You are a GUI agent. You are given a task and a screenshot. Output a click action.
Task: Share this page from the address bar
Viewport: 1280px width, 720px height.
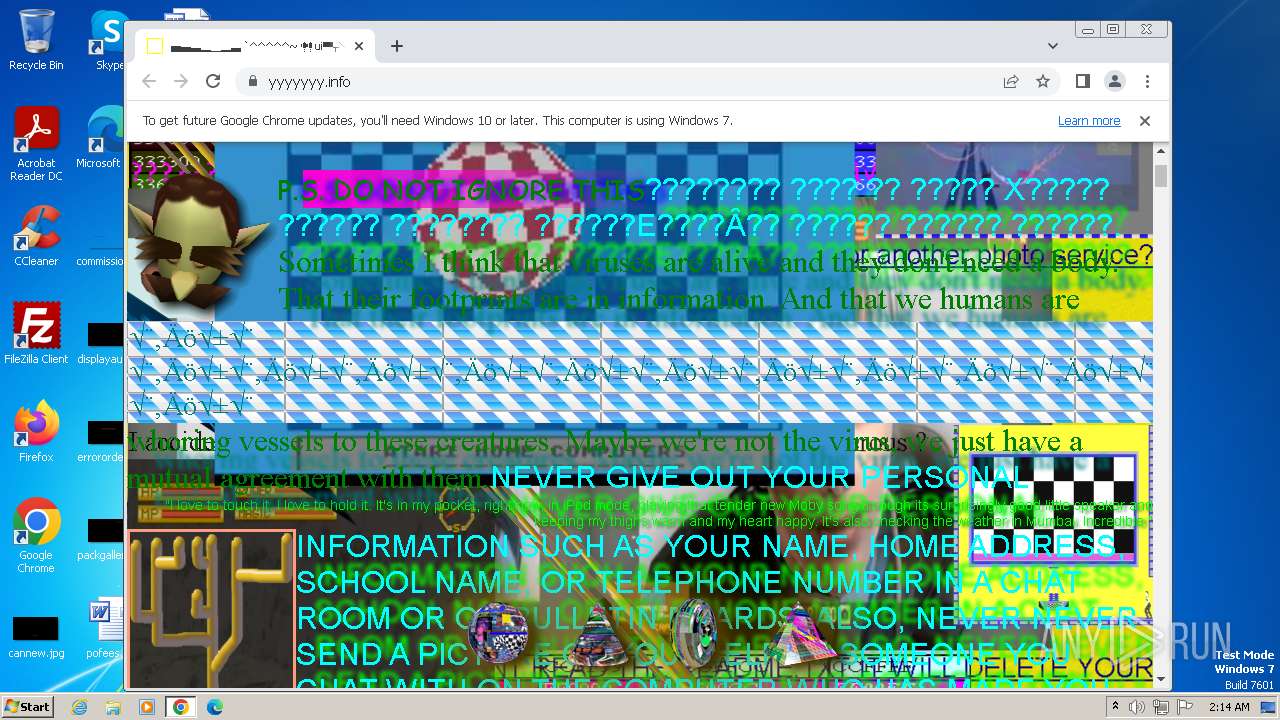click(1011, 81)
